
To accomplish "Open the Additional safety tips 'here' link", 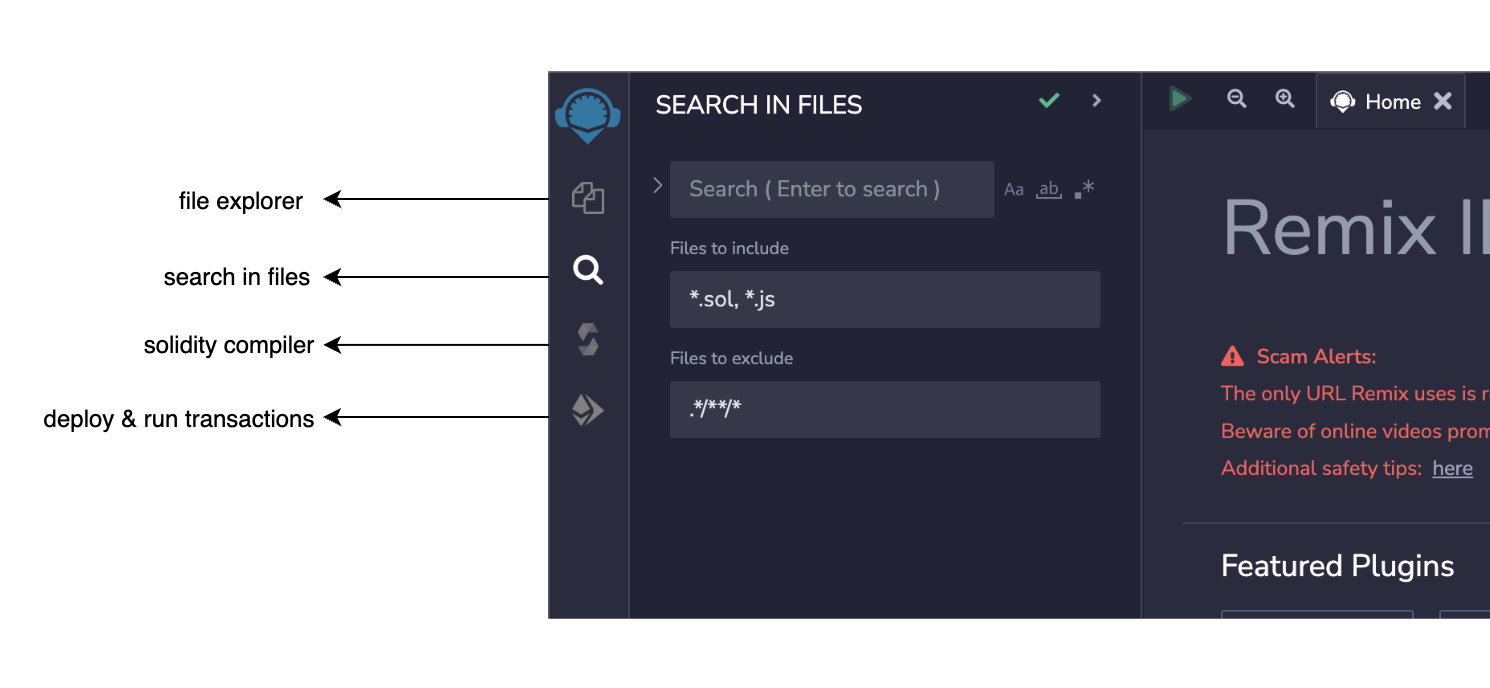I will tap(1452, 468).
